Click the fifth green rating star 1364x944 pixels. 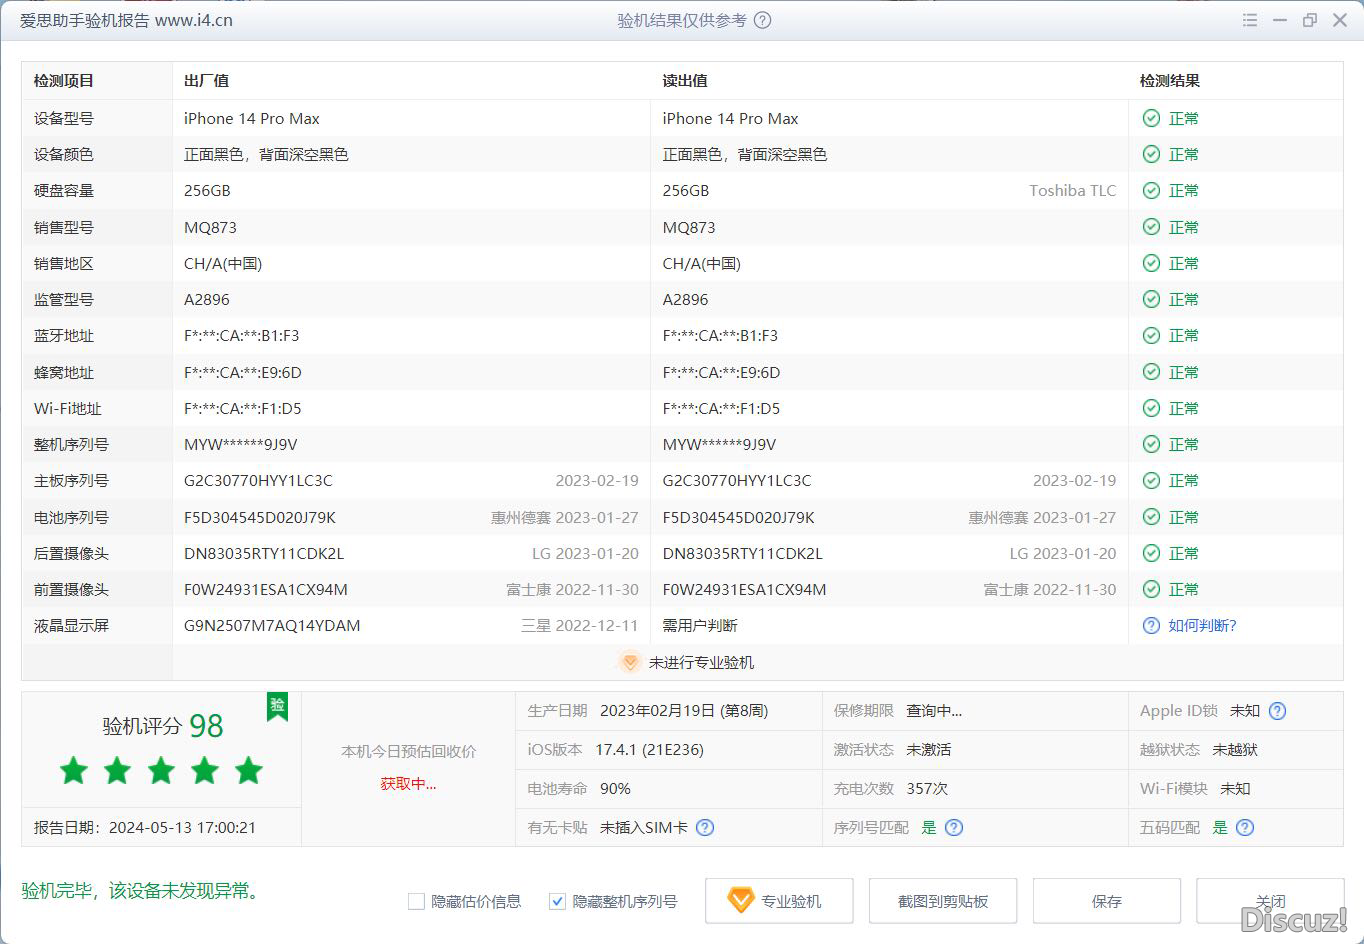pyautogui.click(x=249, y=771)
